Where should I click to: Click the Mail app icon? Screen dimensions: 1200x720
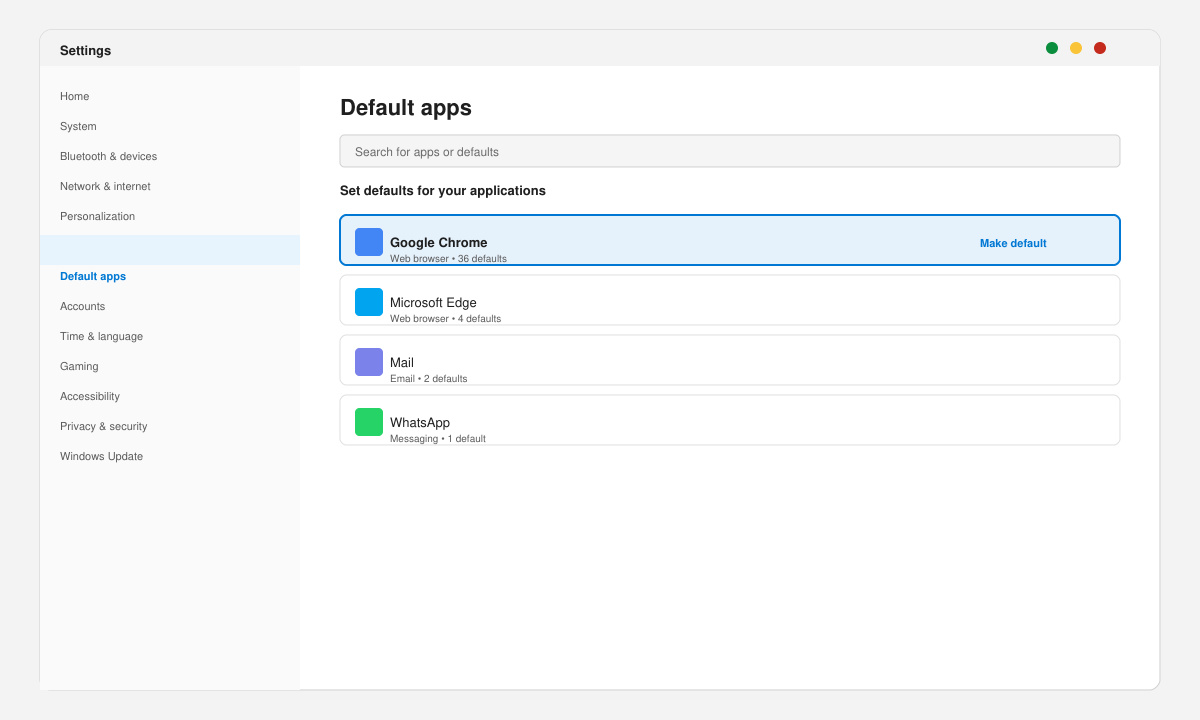[x=369, y=362]
